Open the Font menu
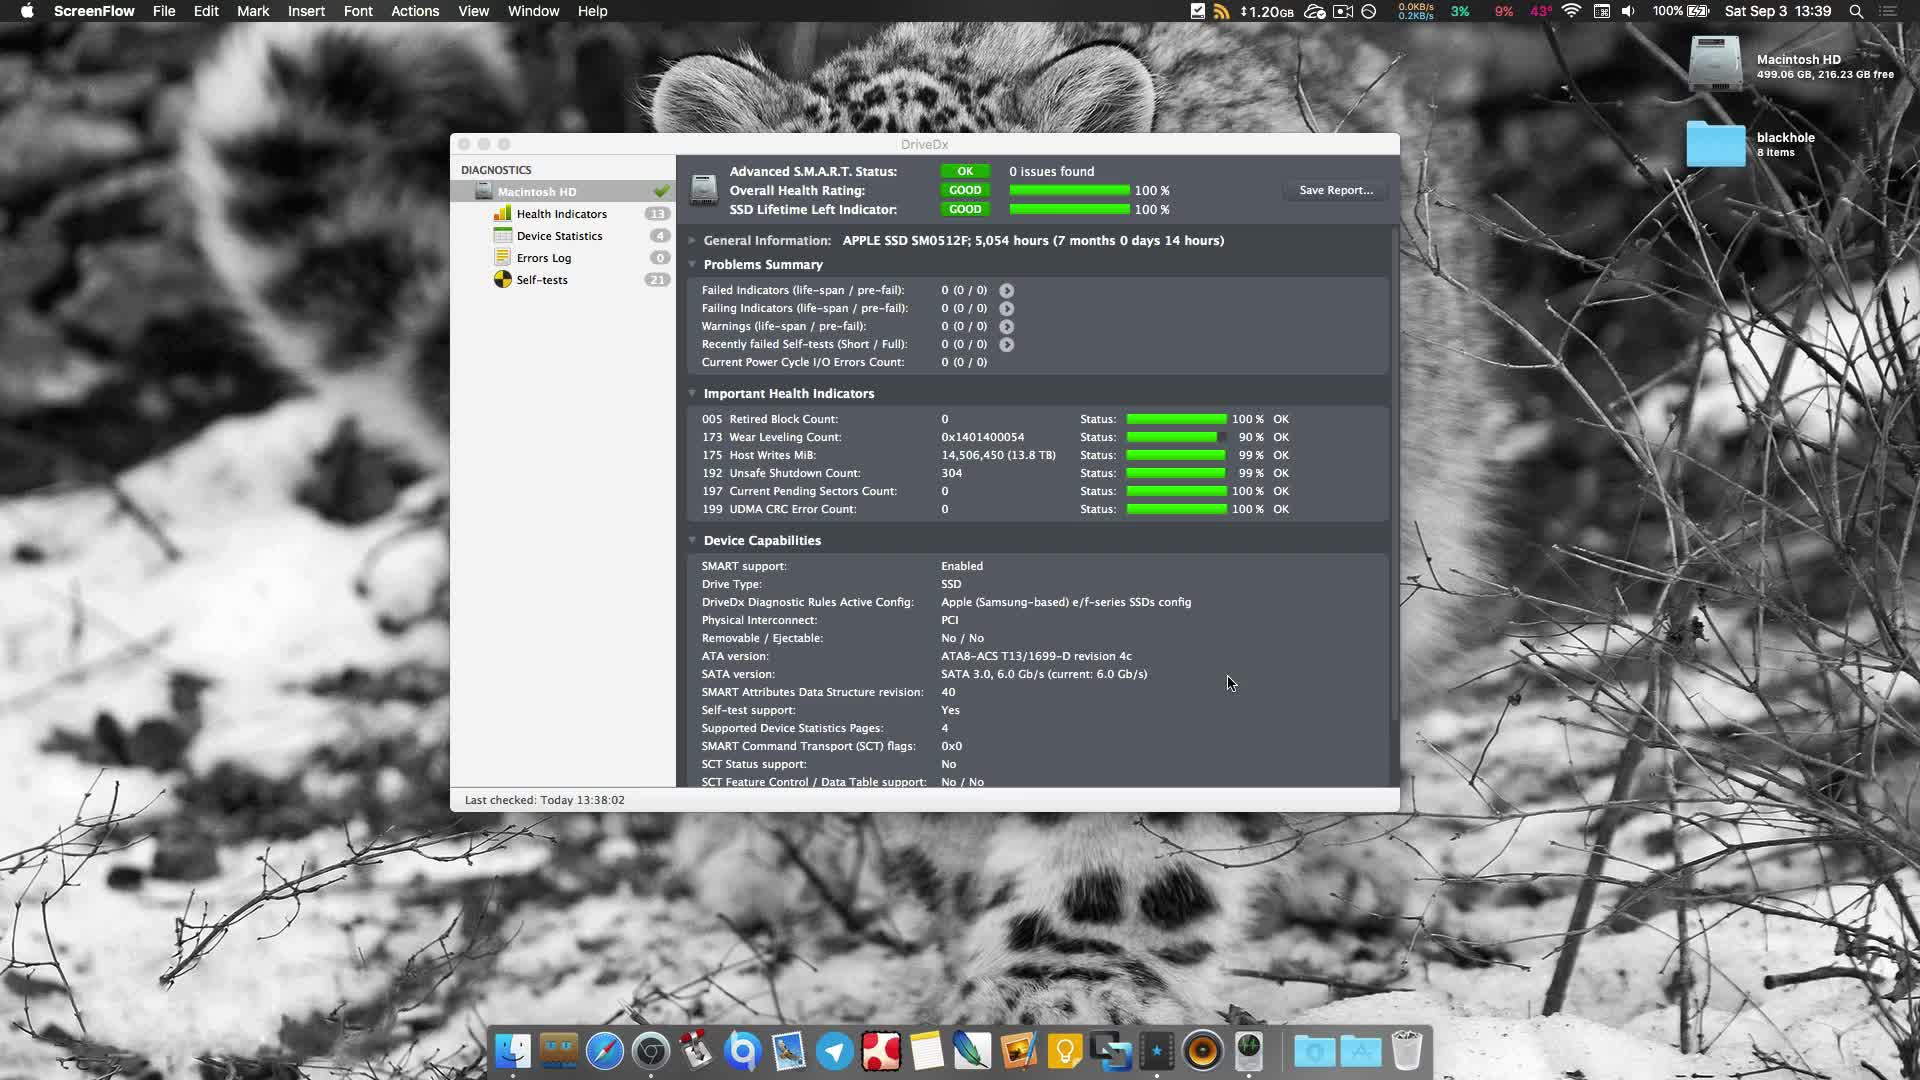The width and height of the screenshot is (1920, 1080). tap(358, 11)
